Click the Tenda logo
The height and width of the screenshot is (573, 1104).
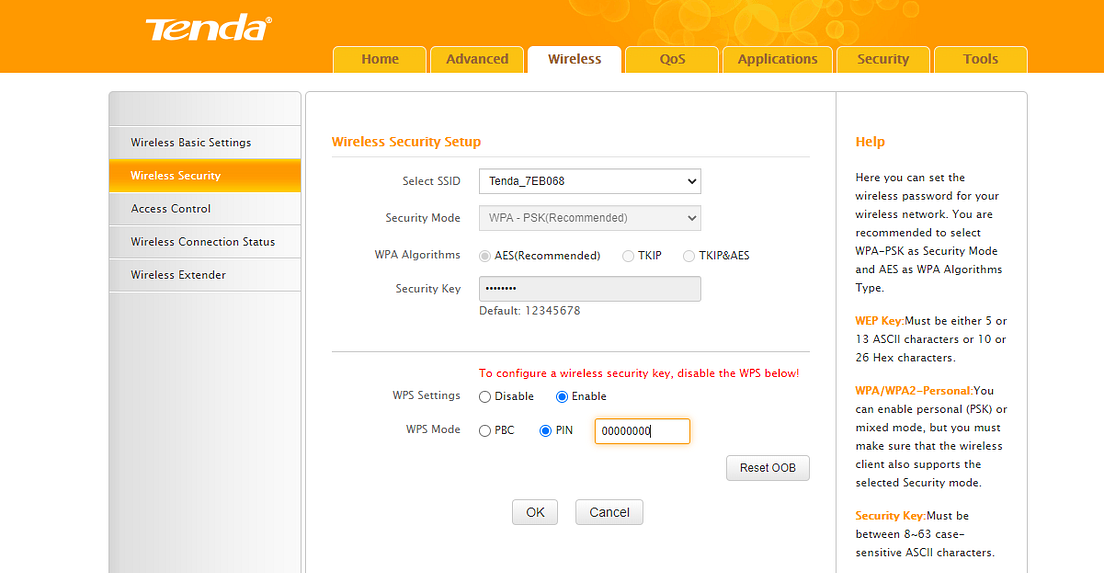(208, 28)
